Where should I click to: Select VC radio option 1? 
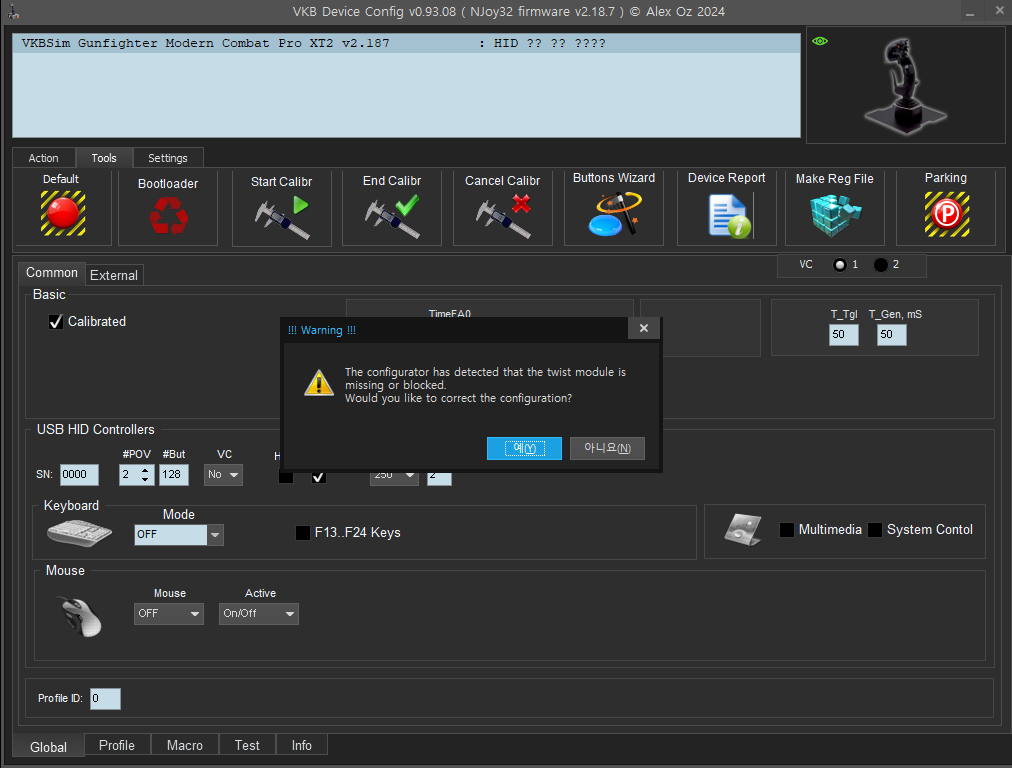tap(840, 265)
